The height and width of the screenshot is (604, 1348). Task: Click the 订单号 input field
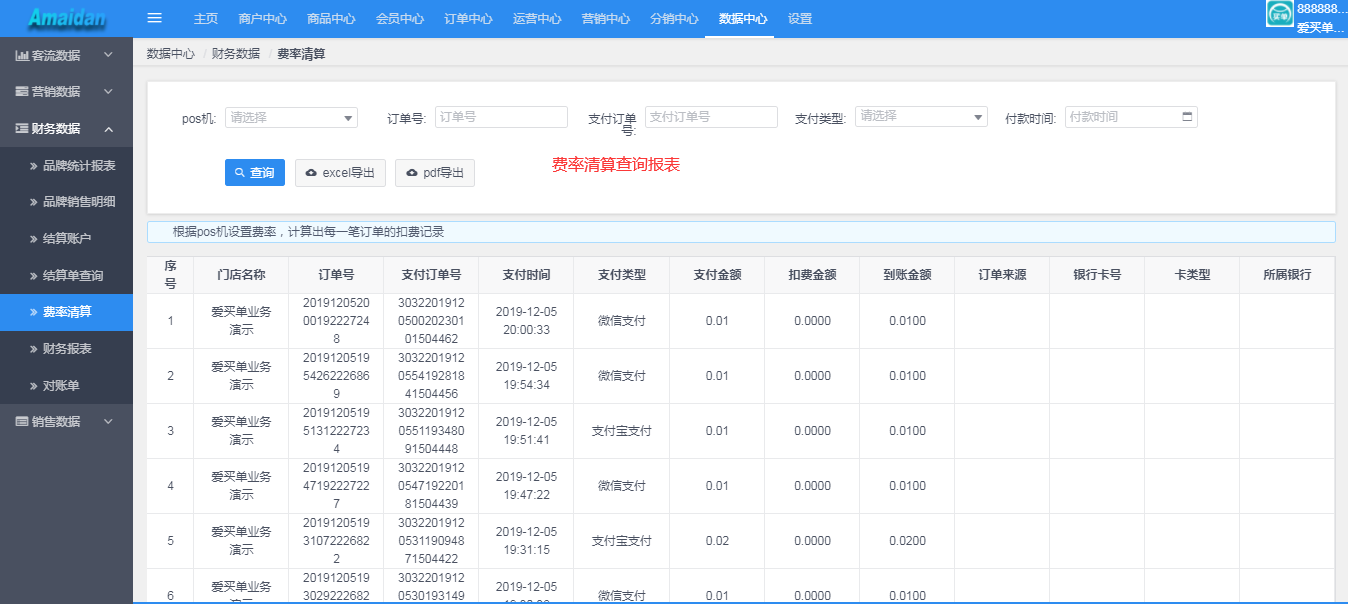(501, 117)
